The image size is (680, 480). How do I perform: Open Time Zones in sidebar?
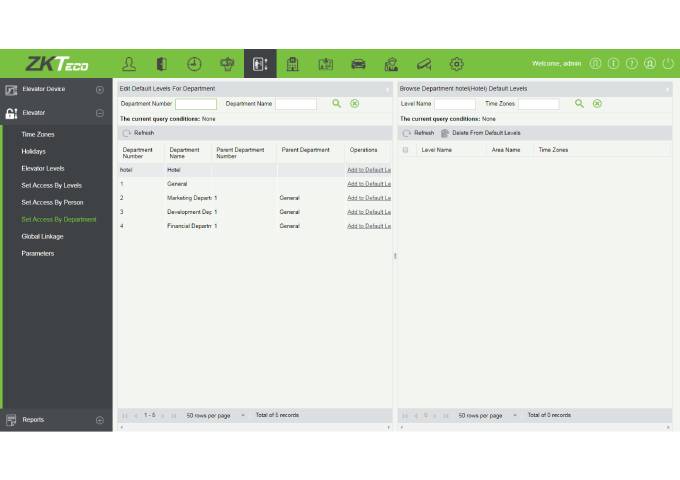coord(38,134)
